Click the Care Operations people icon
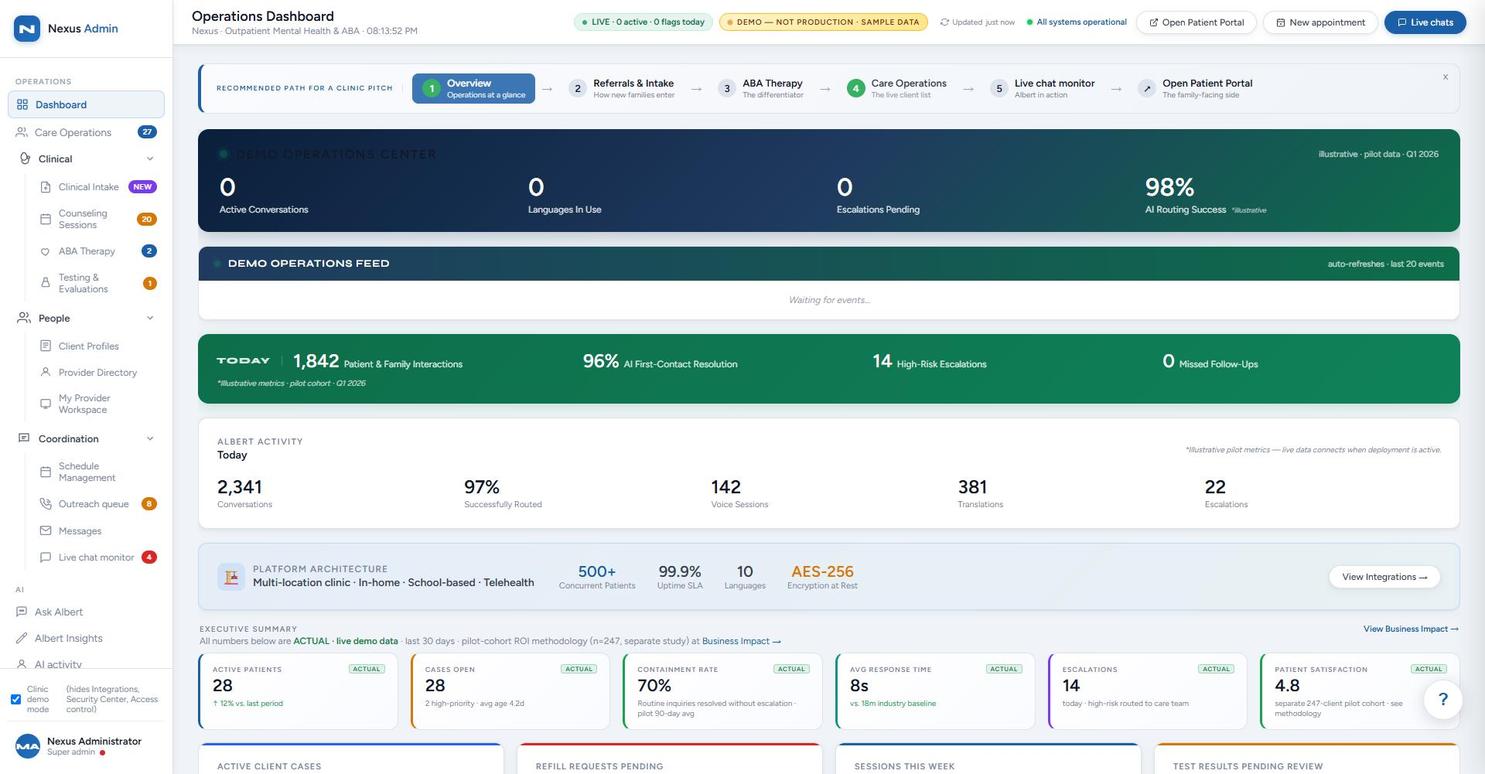 tap(22, 132)
